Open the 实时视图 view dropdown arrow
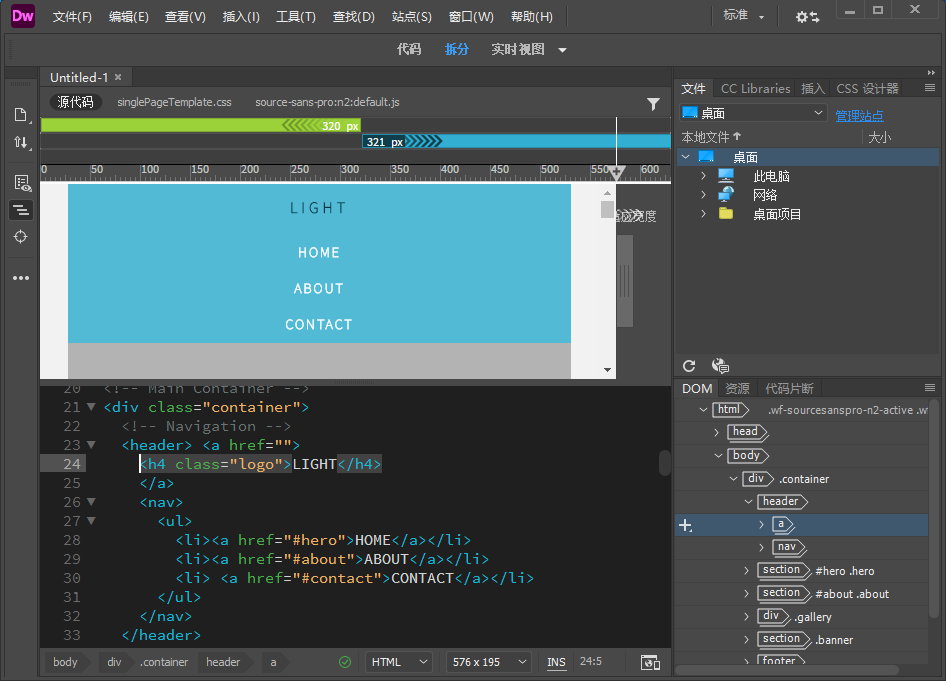This screenshot has width=946, height=681. 562,50
